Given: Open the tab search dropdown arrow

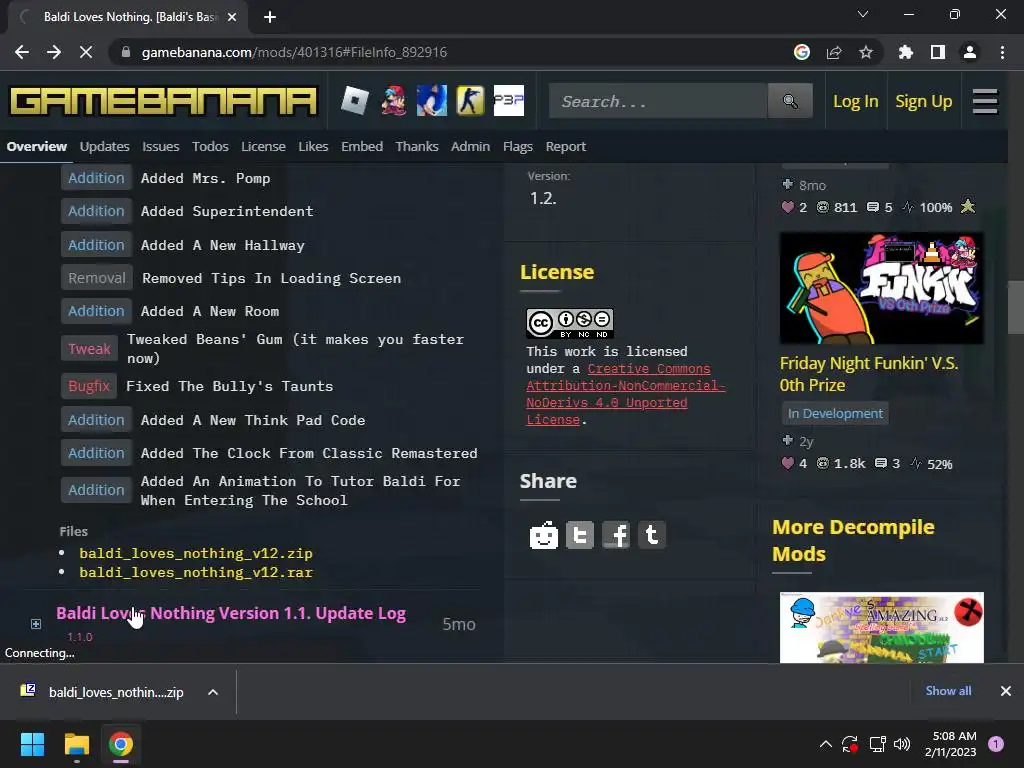Looking at the screenshot, I should [863, 14].
